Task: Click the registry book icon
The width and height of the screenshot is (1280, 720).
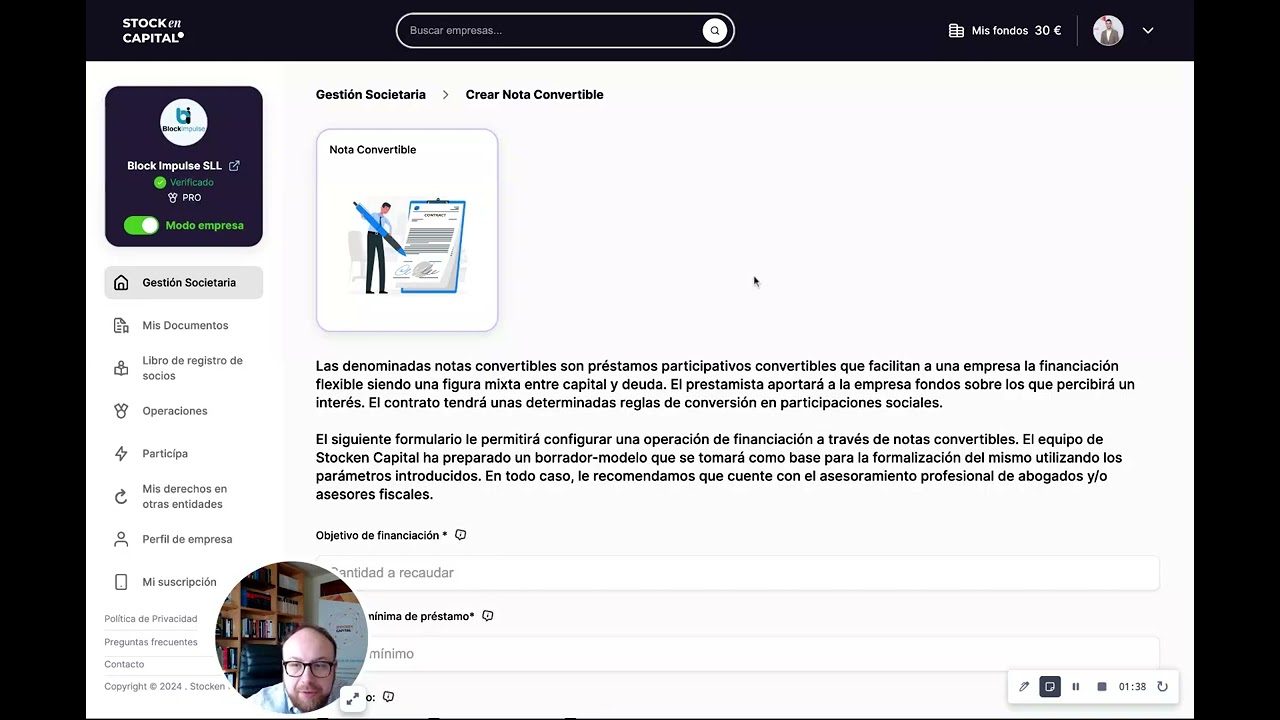Action: coord(121,368)
